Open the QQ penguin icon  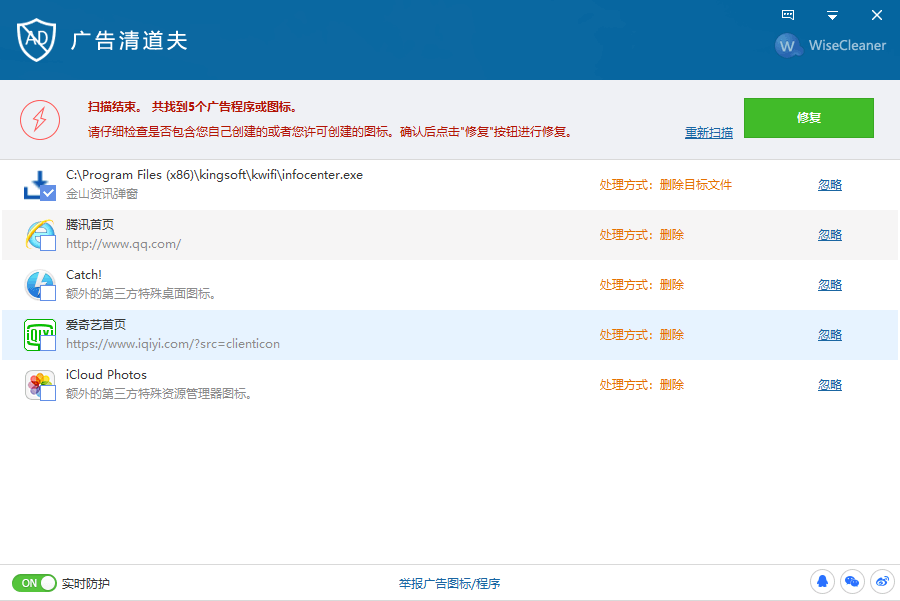(822, 582)
